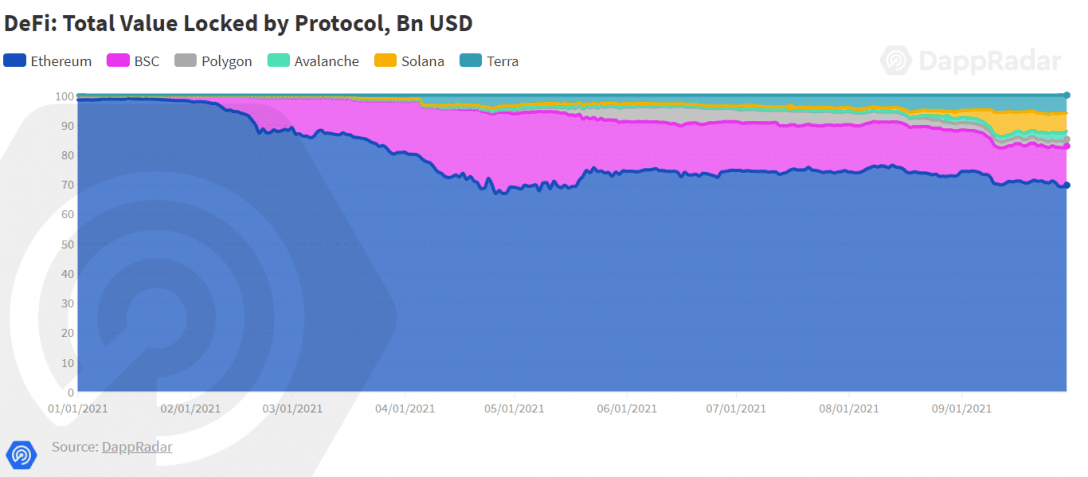The height and width of the screenshot is (477, 1088).
Task: Toggle the Polygon legend label
Action: click(x=226, y=61)
